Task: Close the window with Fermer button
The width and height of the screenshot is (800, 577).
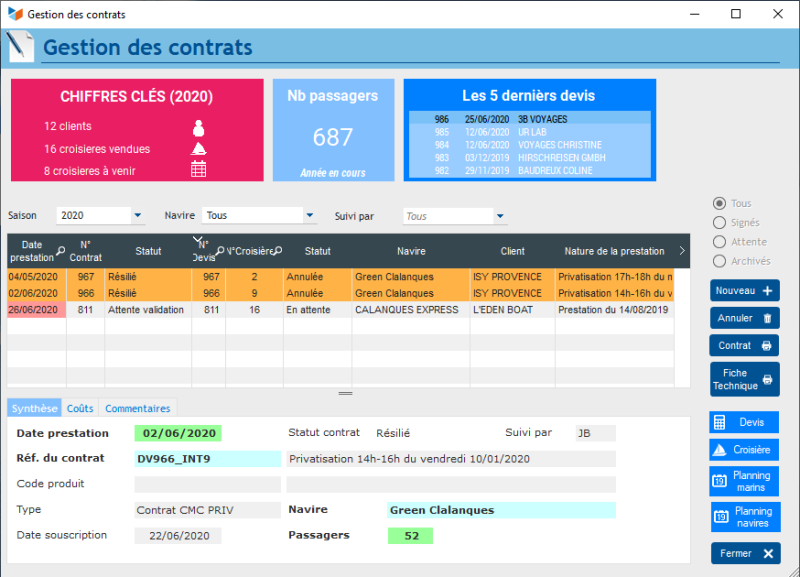Action: coord(744,553)
